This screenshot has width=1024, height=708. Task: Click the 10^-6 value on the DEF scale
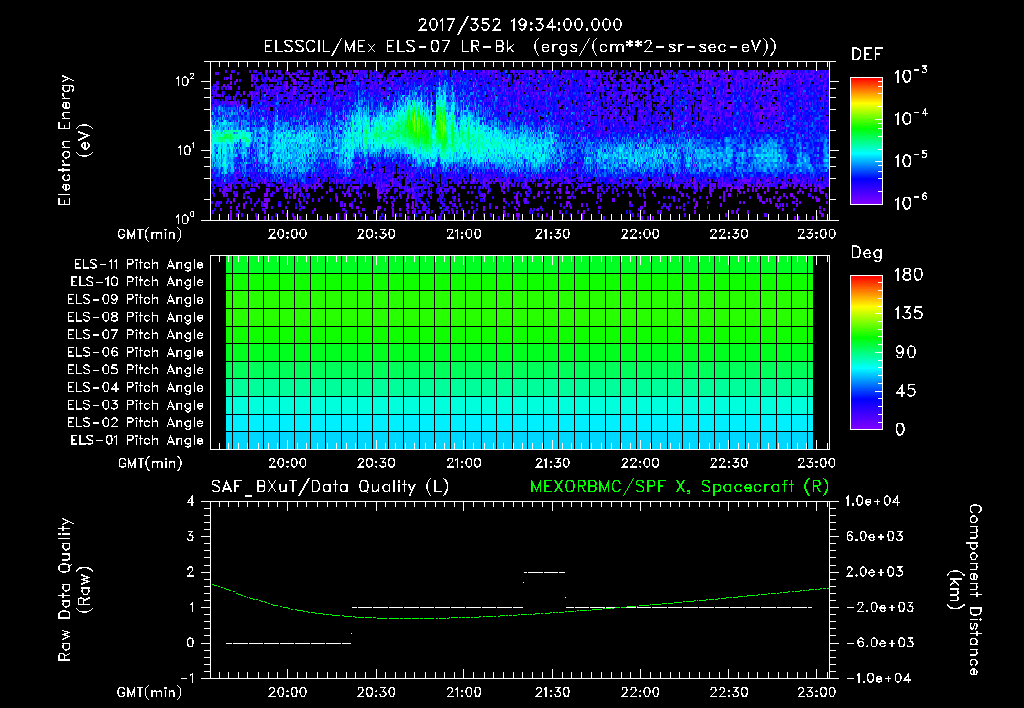(x=910, y=202)
